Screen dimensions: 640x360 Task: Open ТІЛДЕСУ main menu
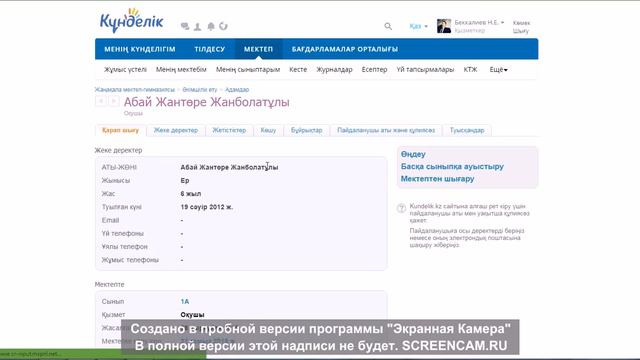(x=210, y=49)
